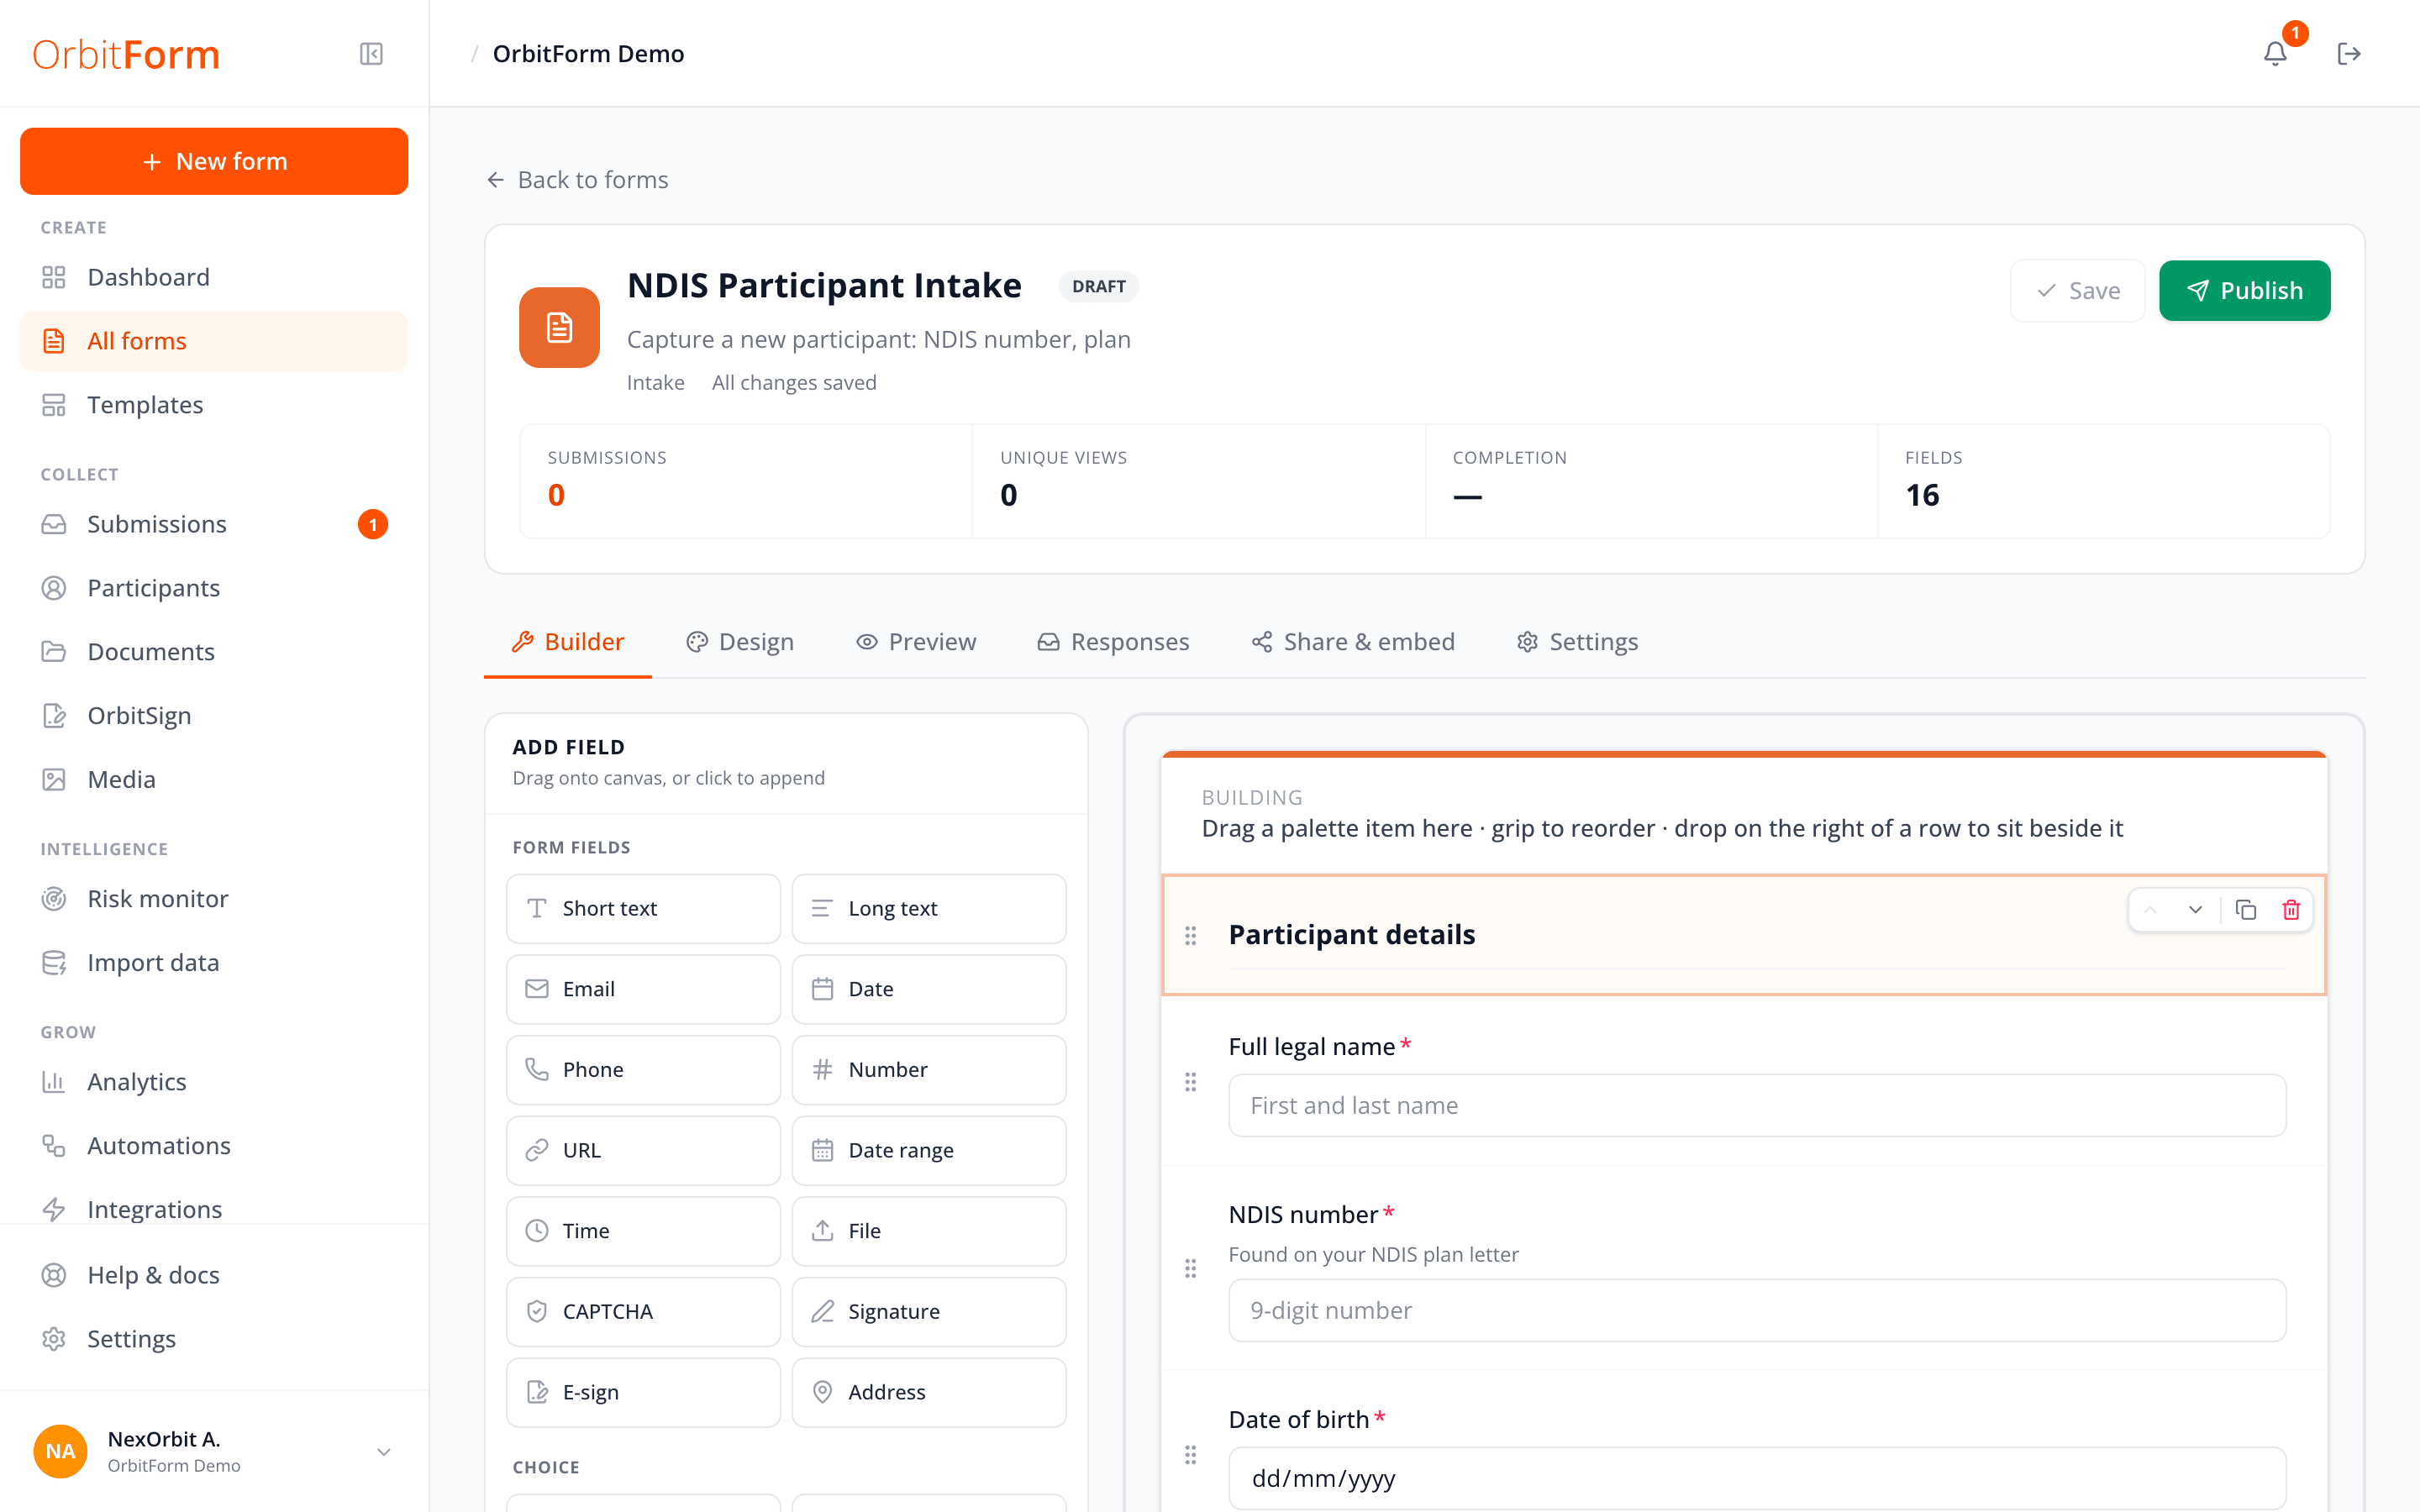Open OrbitSign in sidebar
Screen dimensions: 2420x1512
[214, 716]
